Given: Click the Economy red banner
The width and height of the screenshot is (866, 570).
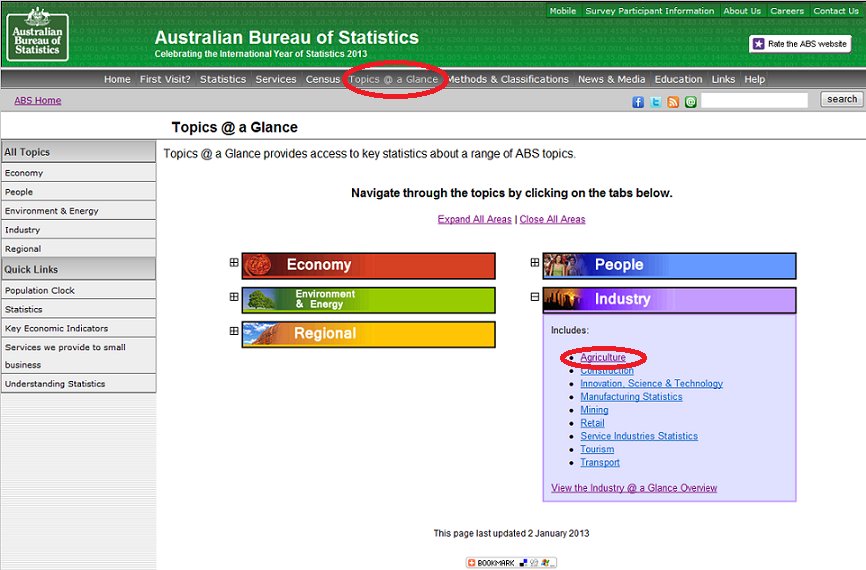Looking at the screenshot, I should 368,266.
